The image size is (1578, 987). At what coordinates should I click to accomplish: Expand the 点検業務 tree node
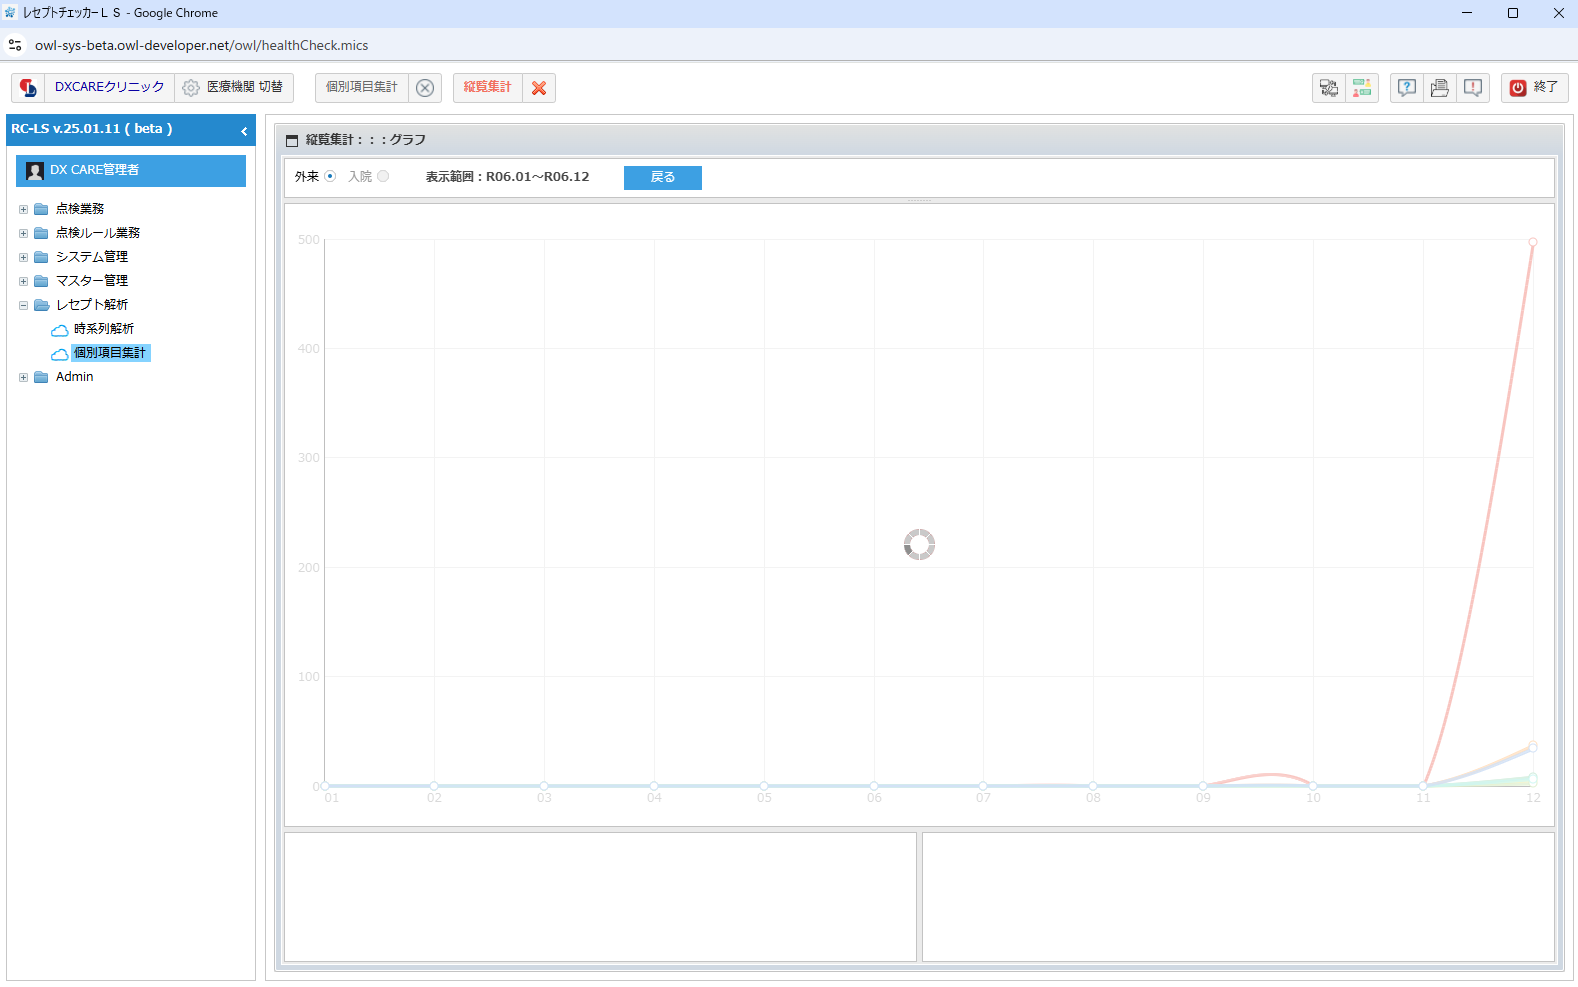click(x=23, y=209)
